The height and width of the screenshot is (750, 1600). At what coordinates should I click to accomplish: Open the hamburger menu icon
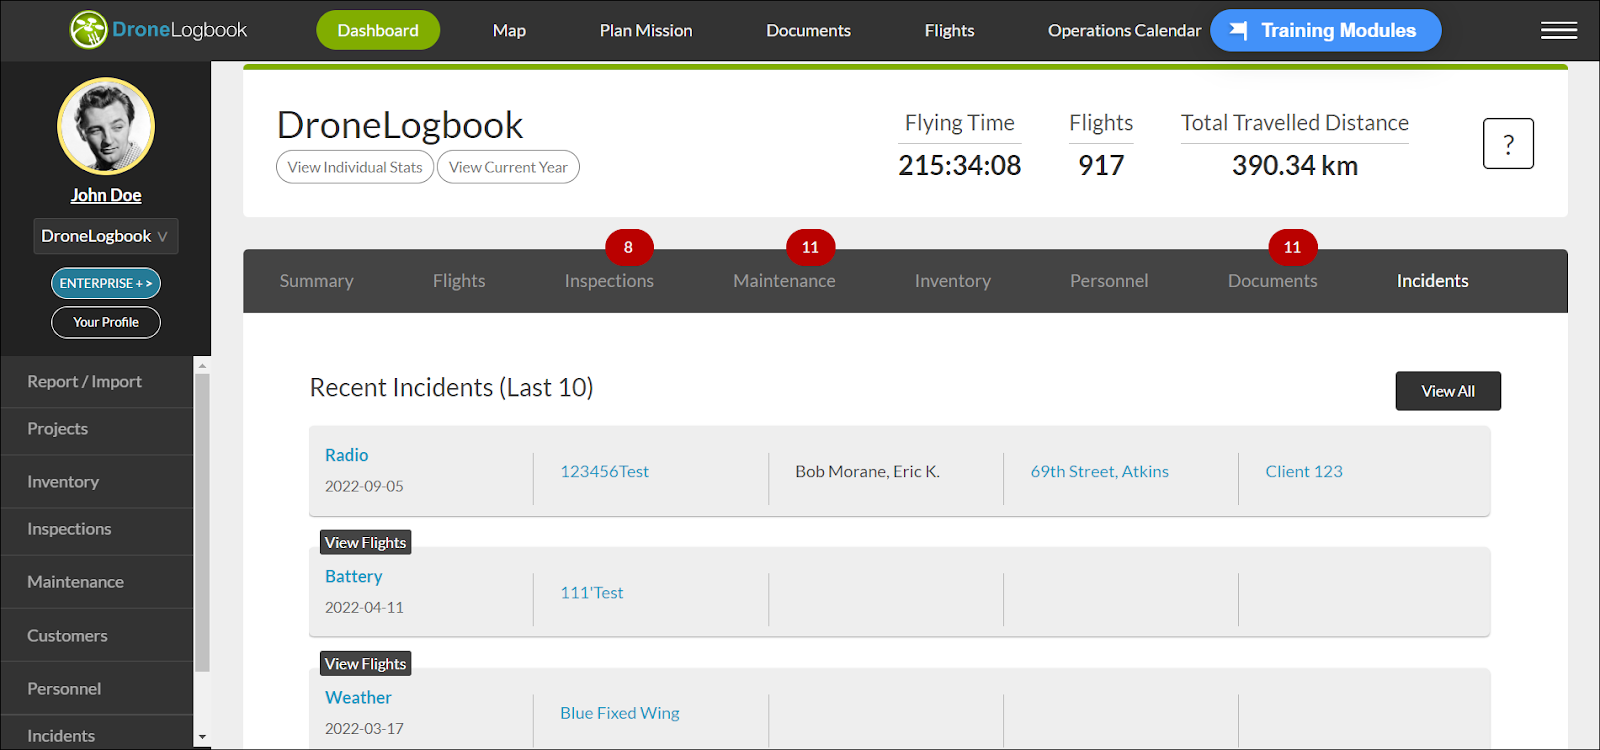click(x=1559, y=31)
